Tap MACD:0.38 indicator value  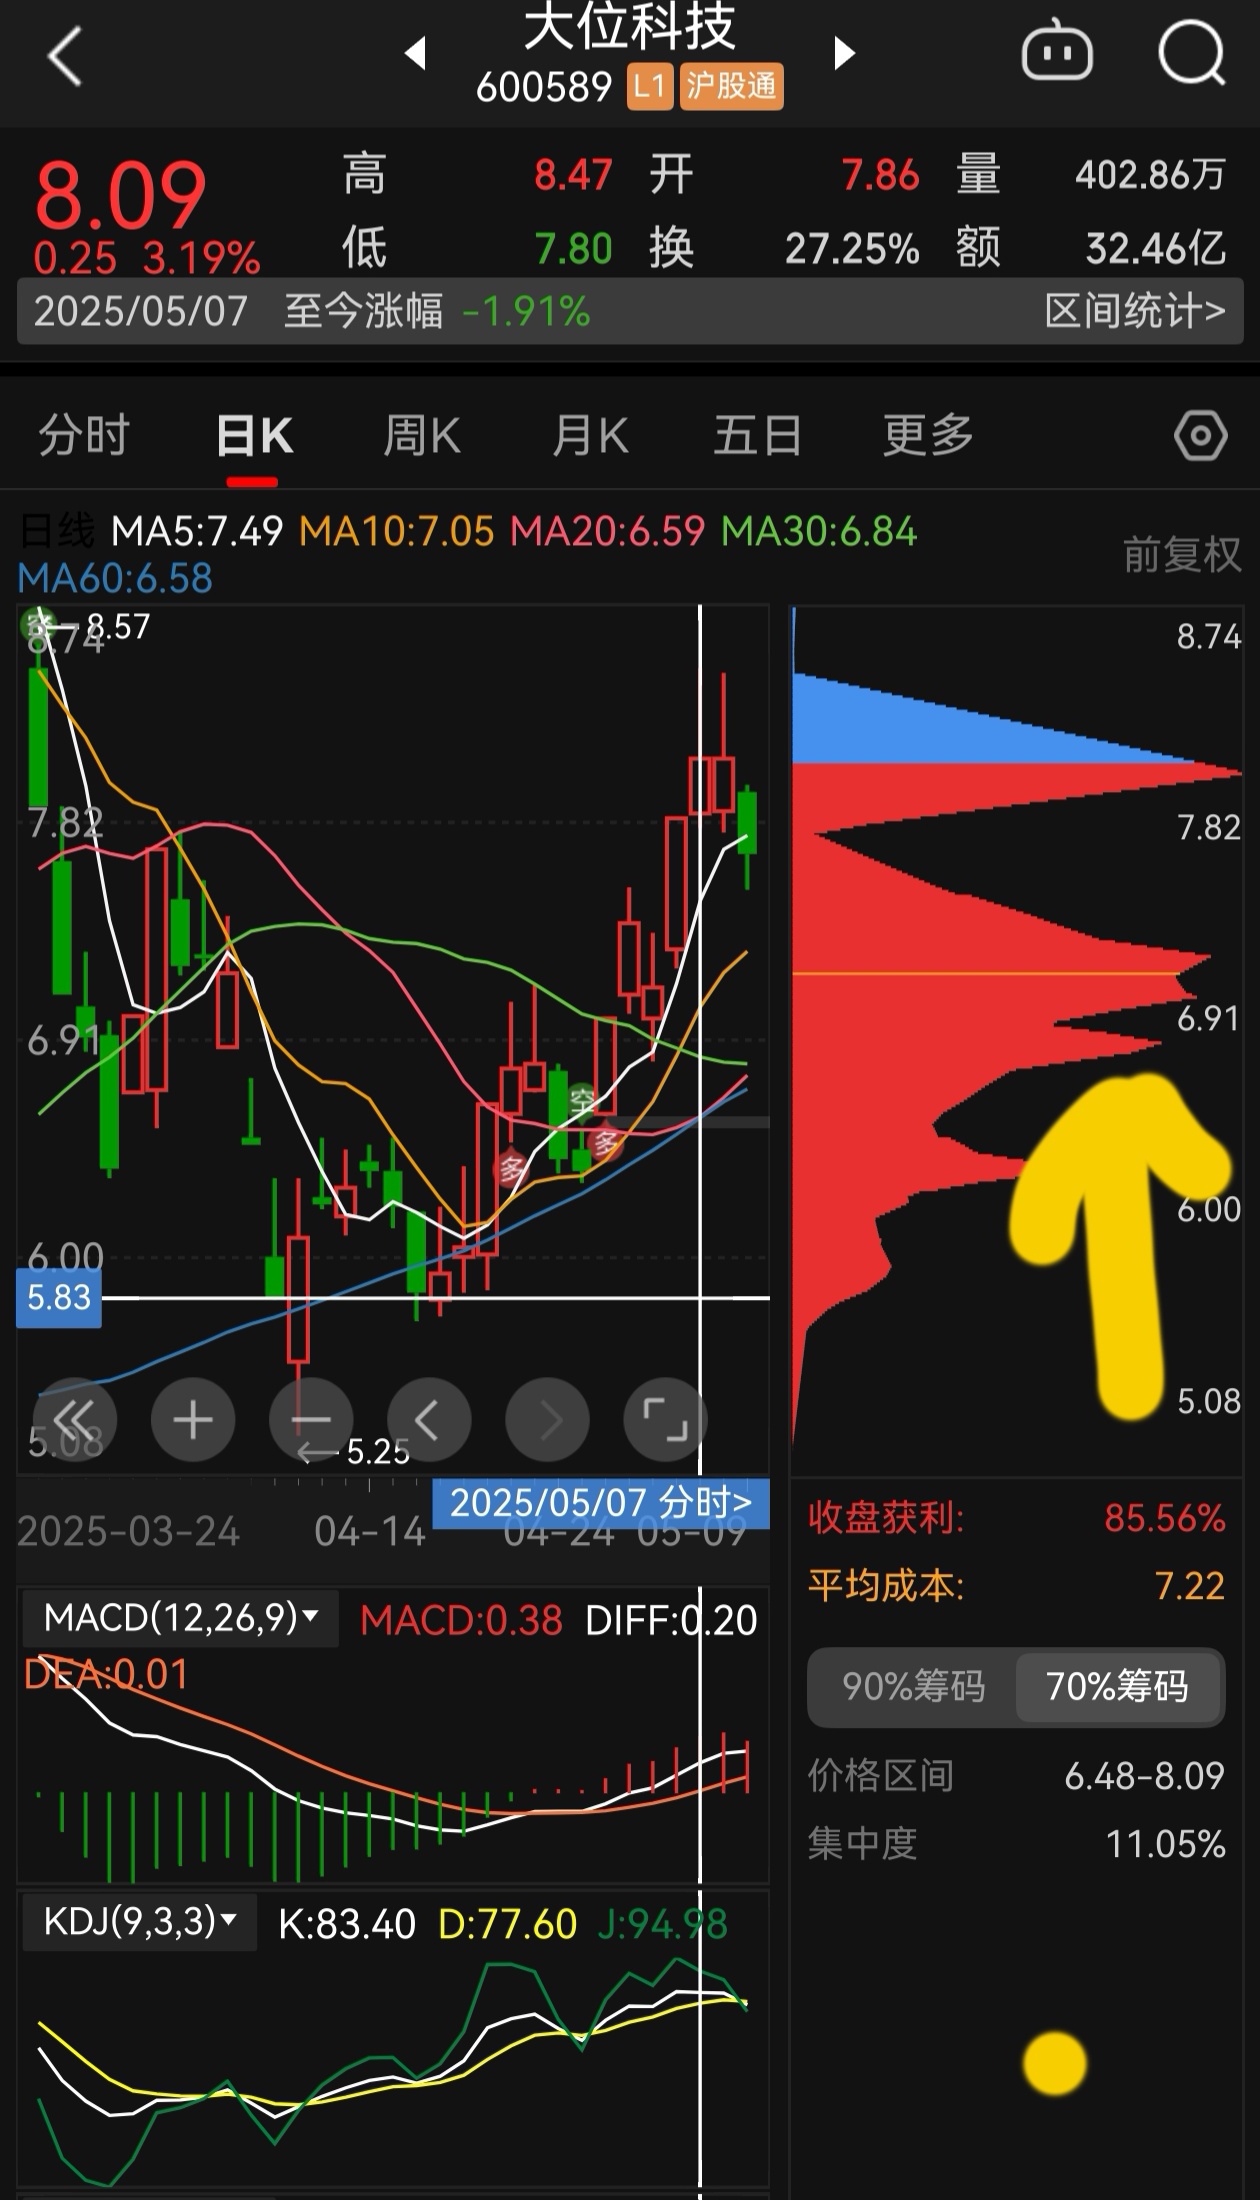[461, 1620]
